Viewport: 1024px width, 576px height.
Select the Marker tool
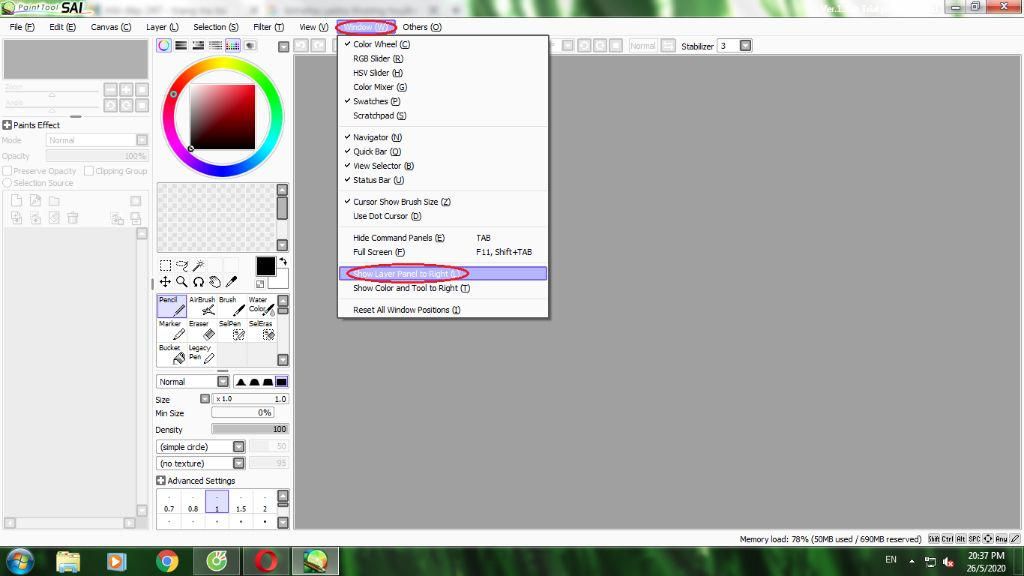[x=172, y=330]
